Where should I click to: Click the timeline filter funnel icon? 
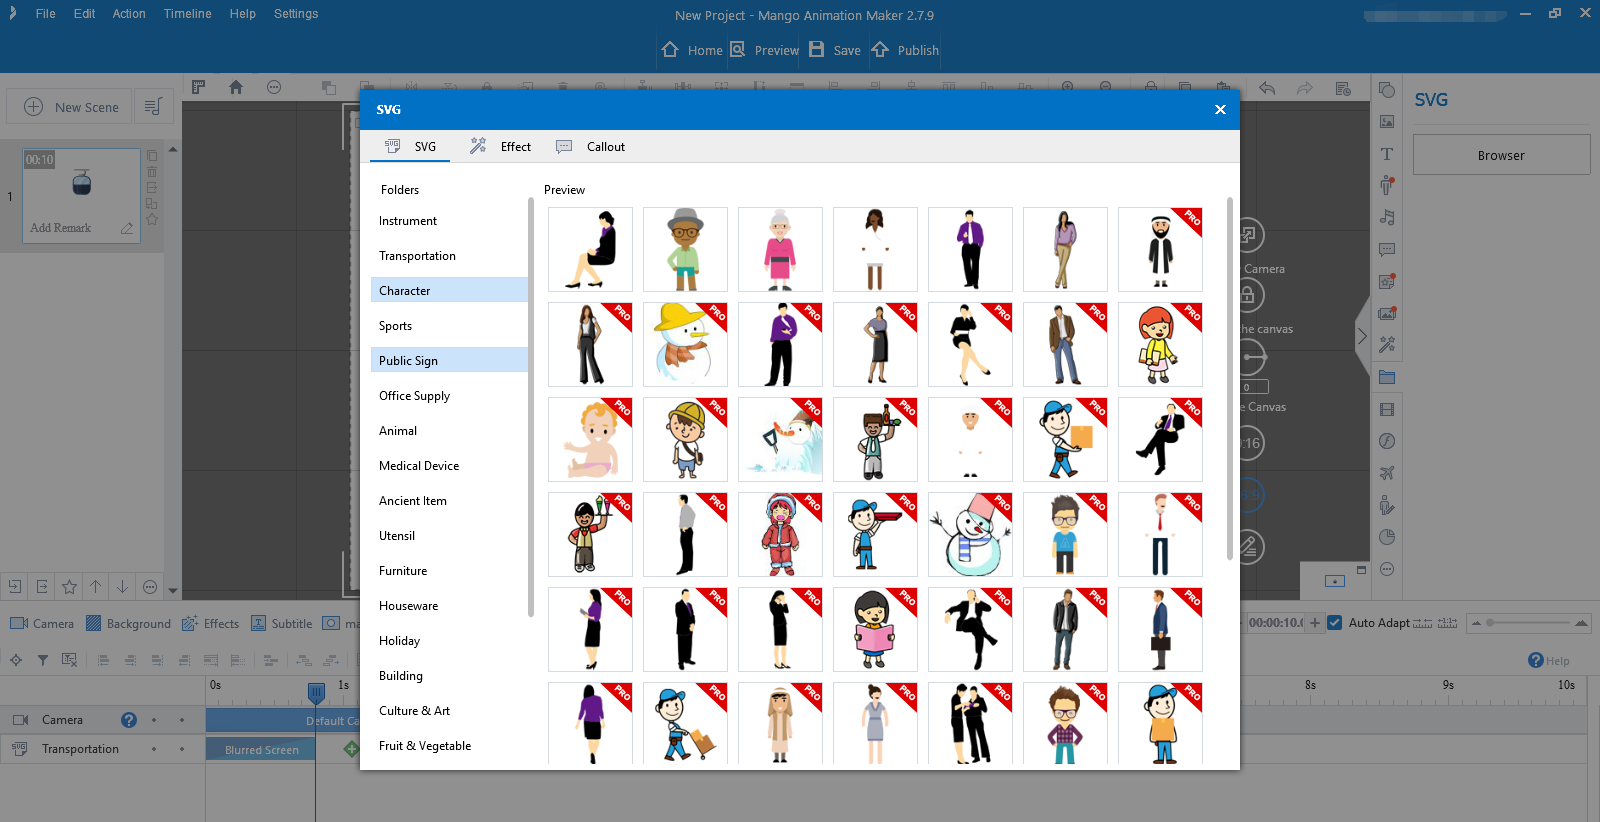coord(43,660)
